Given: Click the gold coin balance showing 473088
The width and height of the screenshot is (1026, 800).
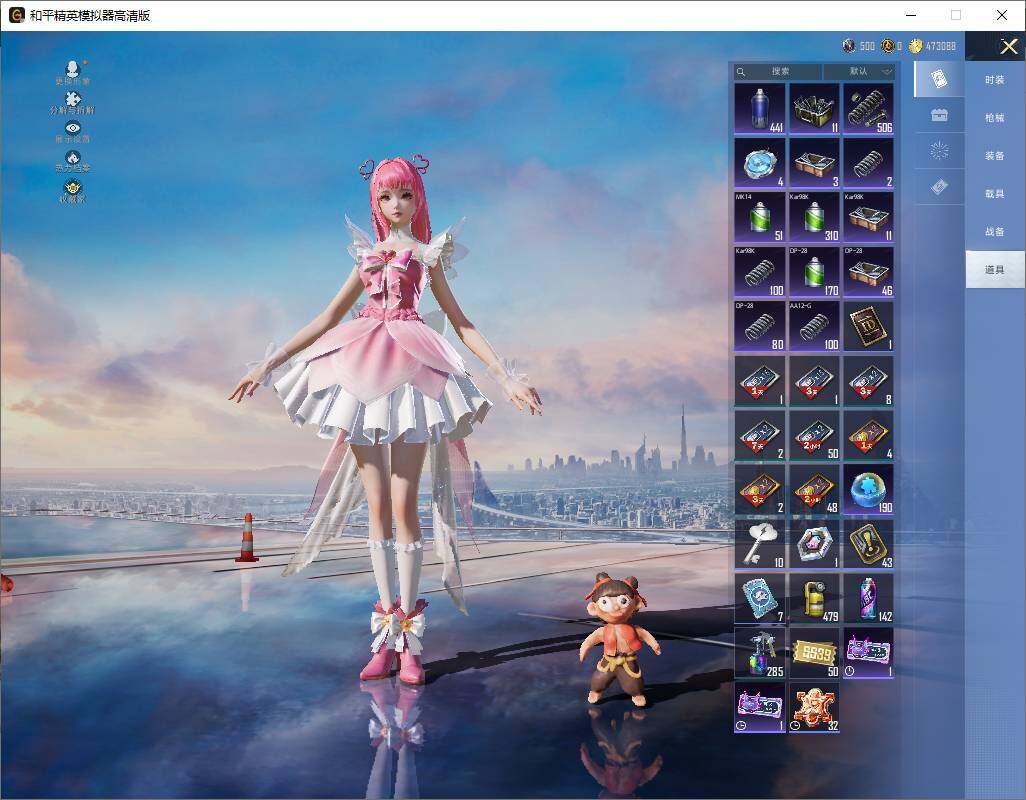Looking at the screenshot, I should pos(932,46).
